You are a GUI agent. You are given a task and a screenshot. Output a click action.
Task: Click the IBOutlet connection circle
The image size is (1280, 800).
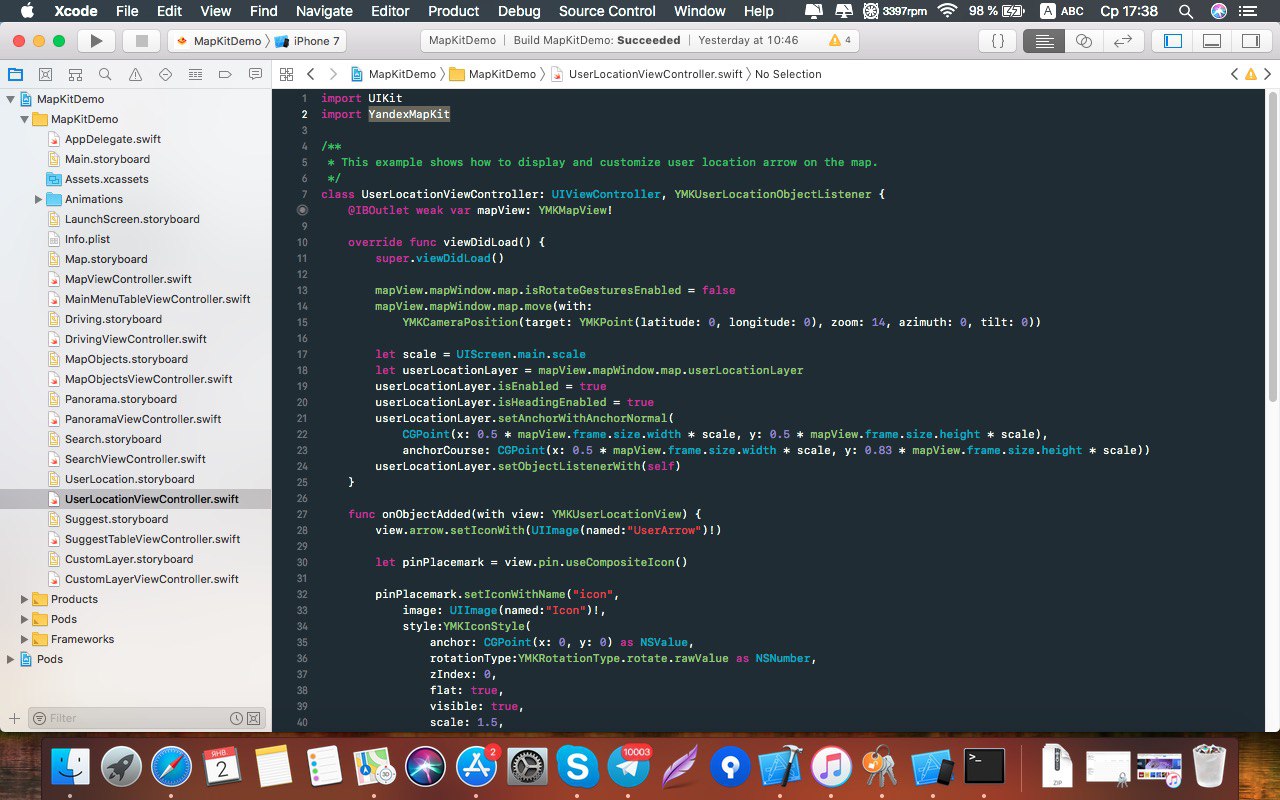[302, 210]
